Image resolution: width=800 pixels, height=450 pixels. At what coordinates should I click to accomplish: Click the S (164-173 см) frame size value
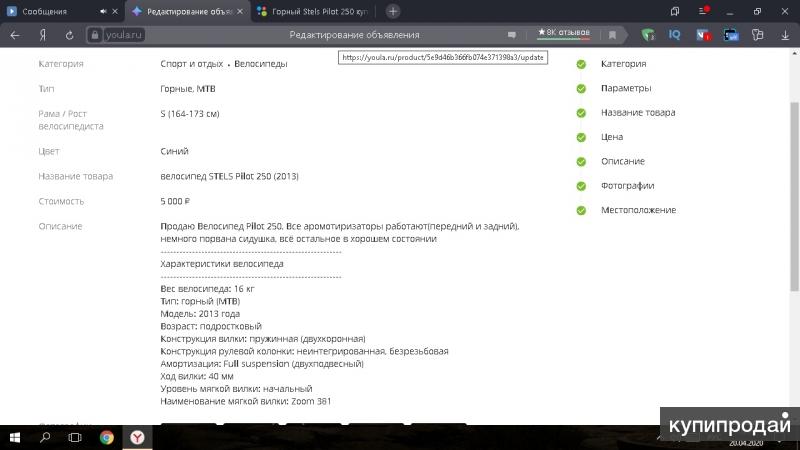(x=190, y=114)
